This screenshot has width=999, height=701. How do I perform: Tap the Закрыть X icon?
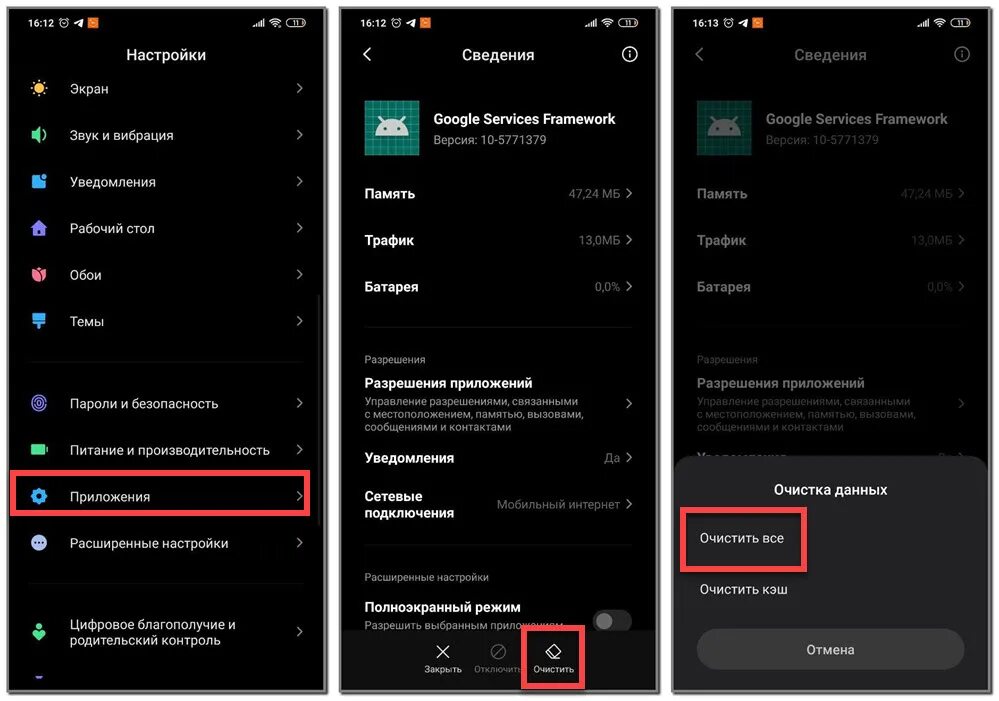[443, 651]
